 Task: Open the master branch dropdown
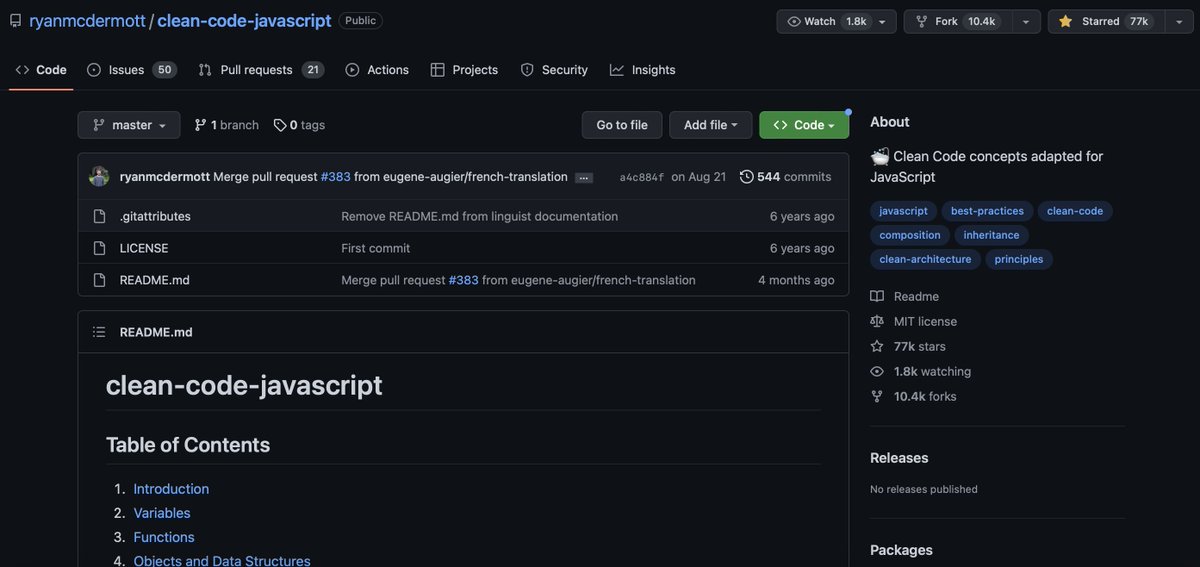[129, 125]
